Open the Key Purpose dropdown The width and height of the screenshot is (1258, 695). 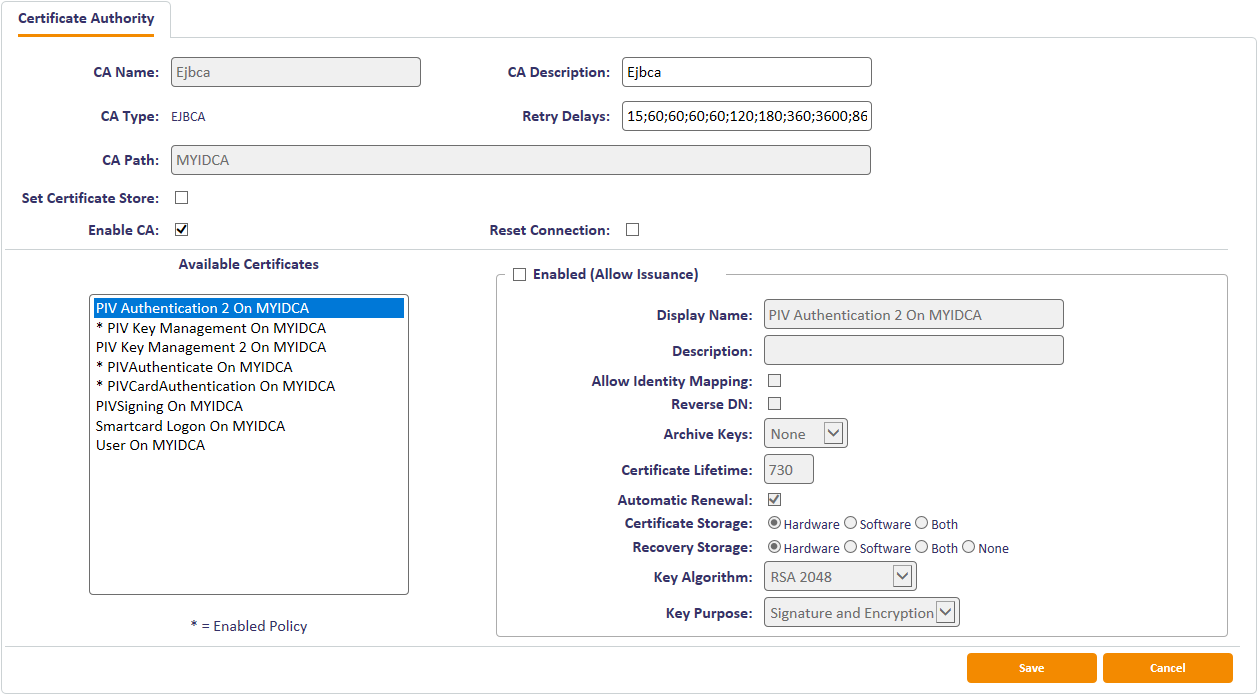click(862, 613)
